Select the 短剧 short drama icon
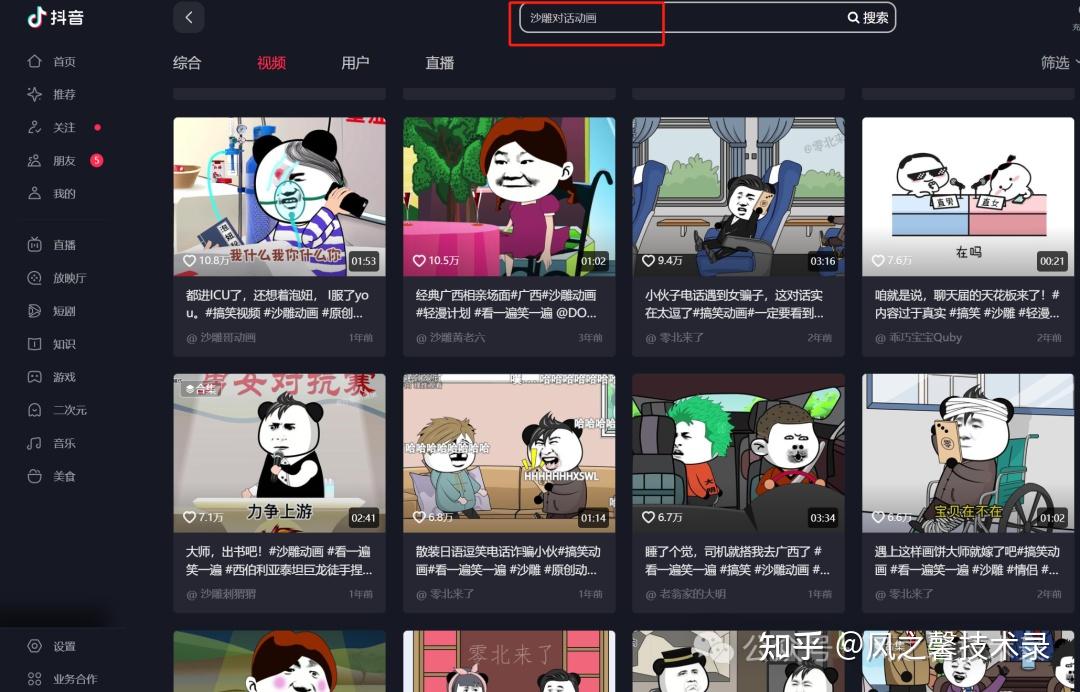Viewport: 1080px width, 692px height. (x=36, y=311)
